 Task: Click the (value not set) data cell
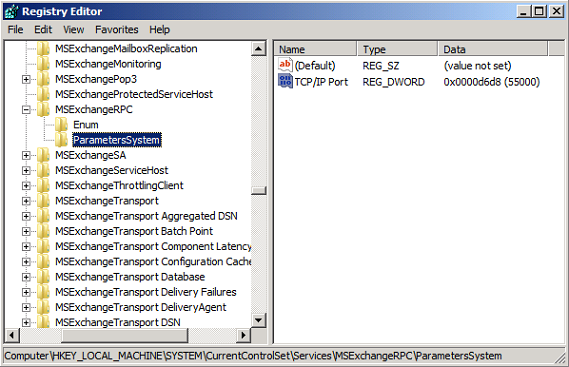[x=477, y=66]
